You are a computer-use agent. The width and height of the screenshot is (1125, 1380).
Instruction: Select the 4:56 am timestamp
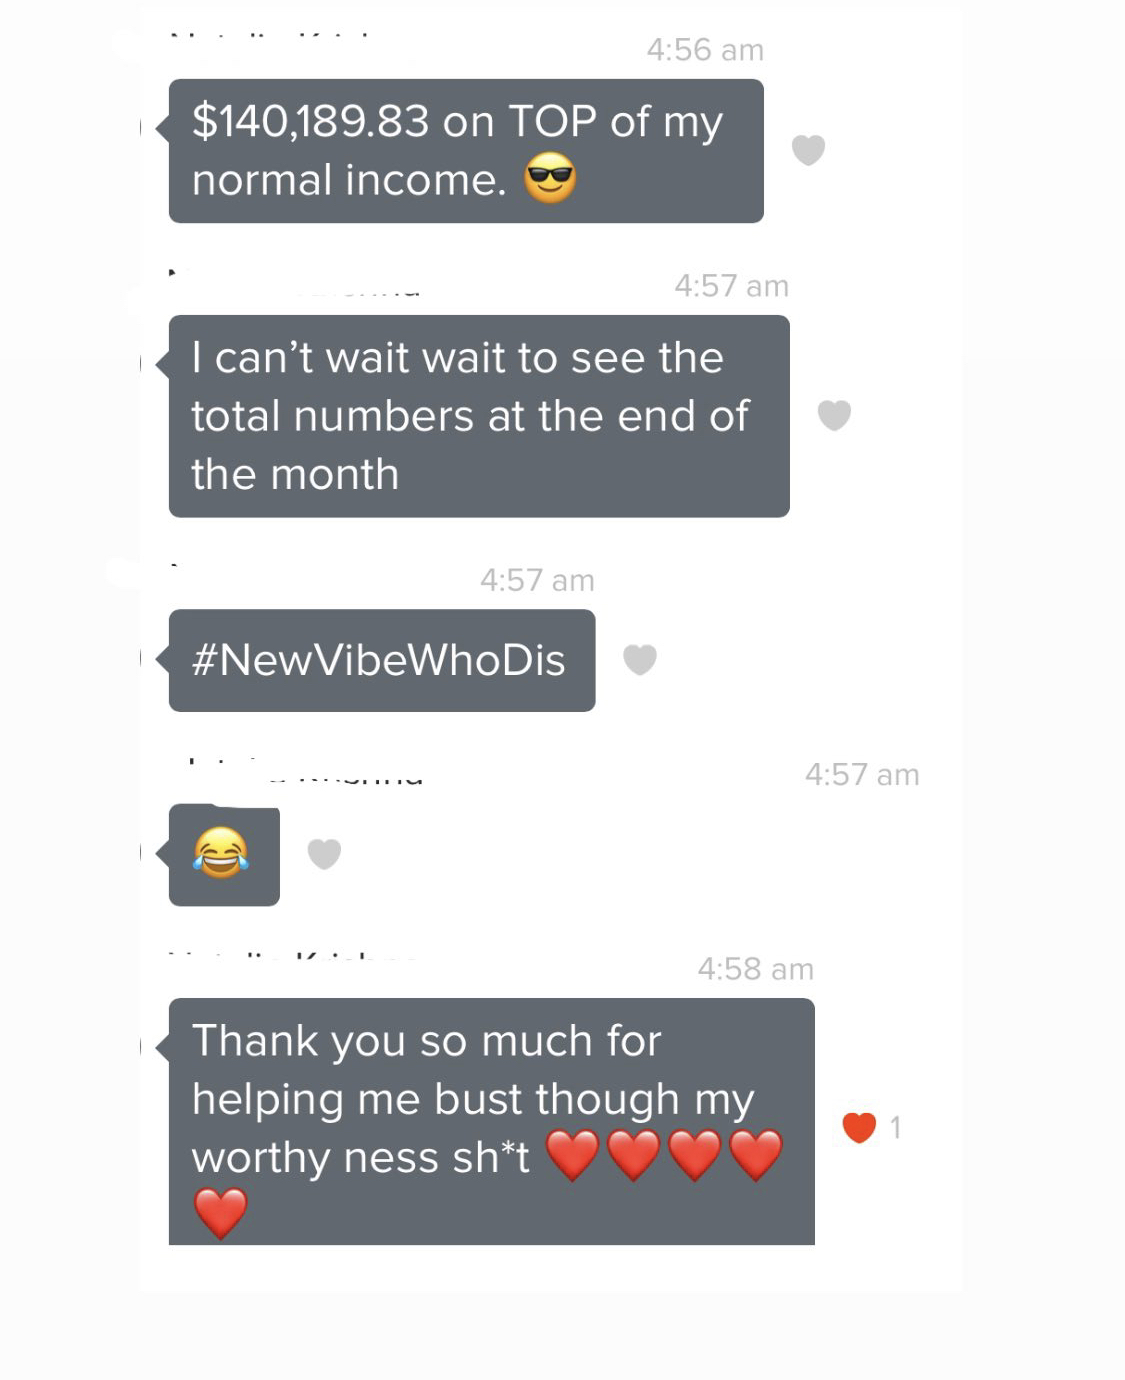point(705,50)
